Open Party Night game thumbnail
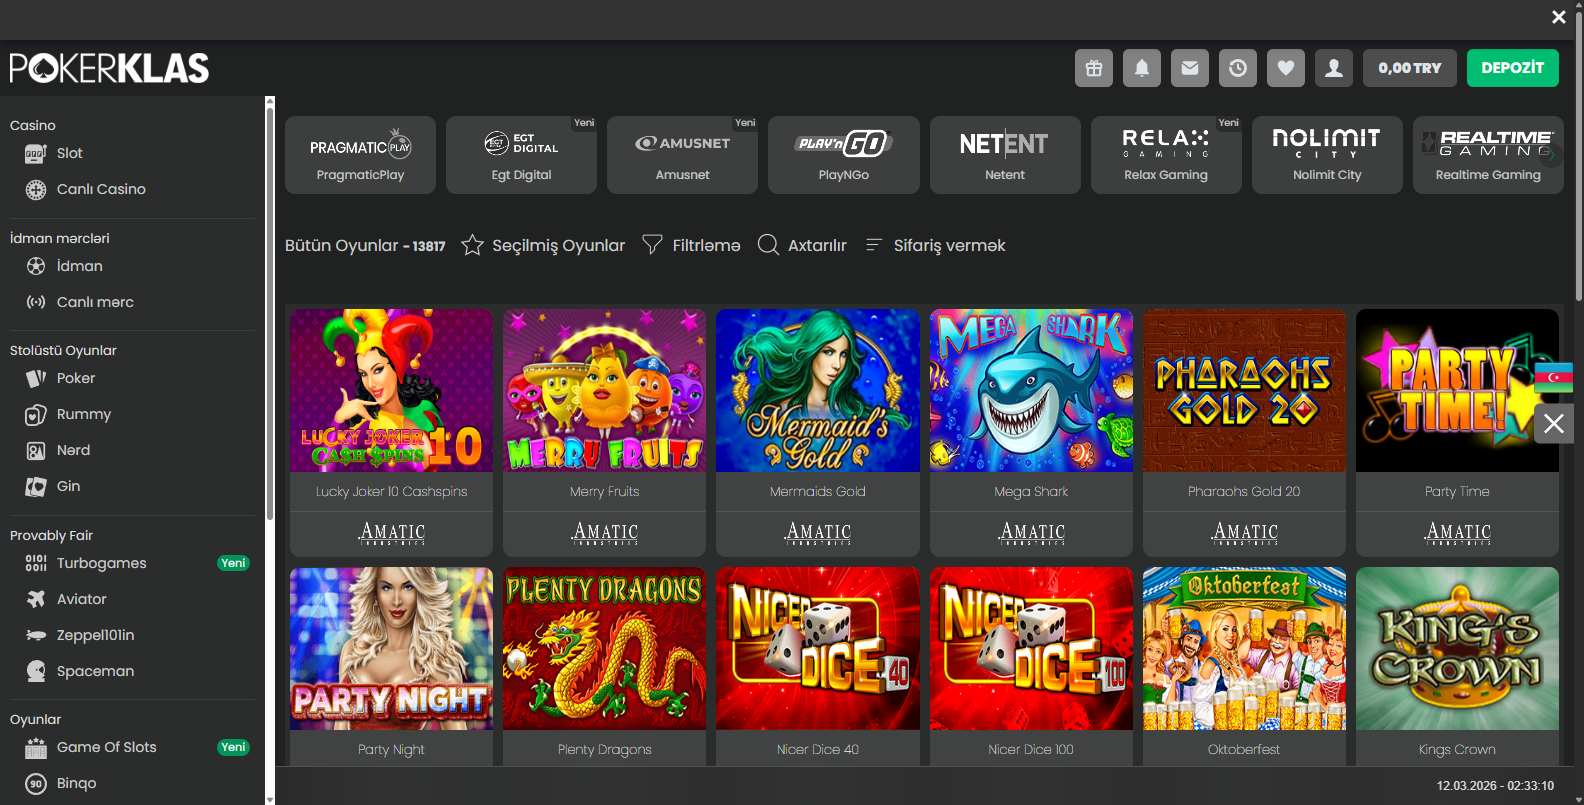Viewport: 1584px width, 805px height. pos(391,649)
